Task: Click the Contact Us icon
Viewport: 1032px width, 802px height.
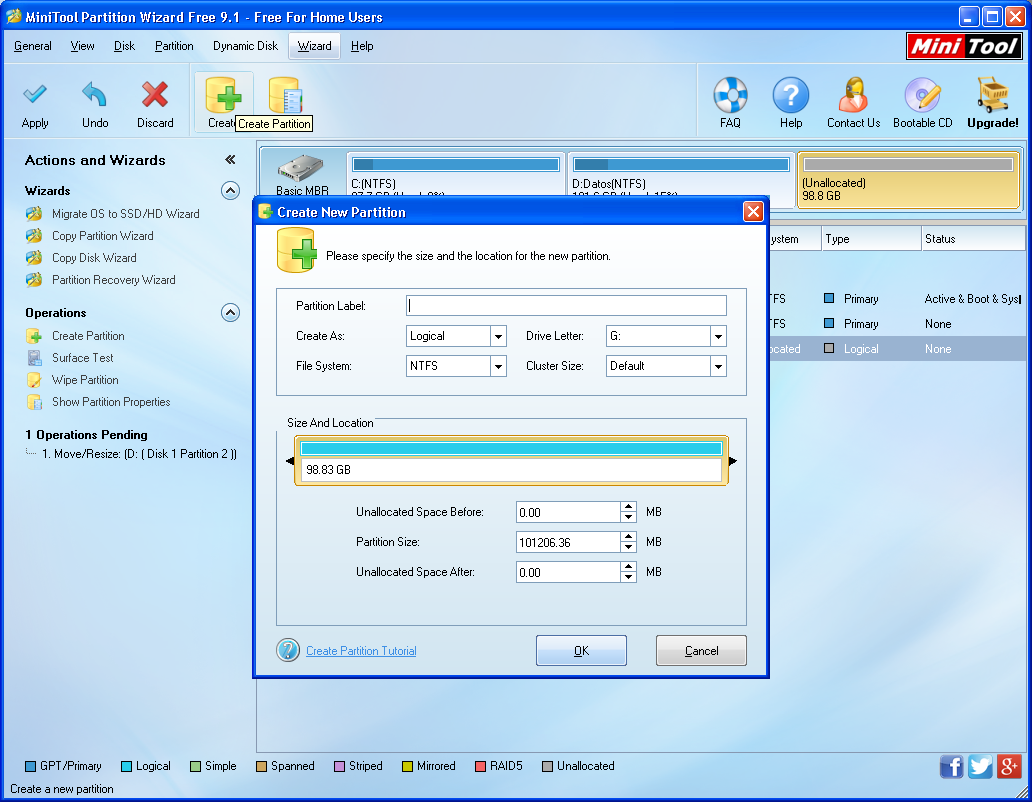Action: pyautogui.click(x=852, y=100)
